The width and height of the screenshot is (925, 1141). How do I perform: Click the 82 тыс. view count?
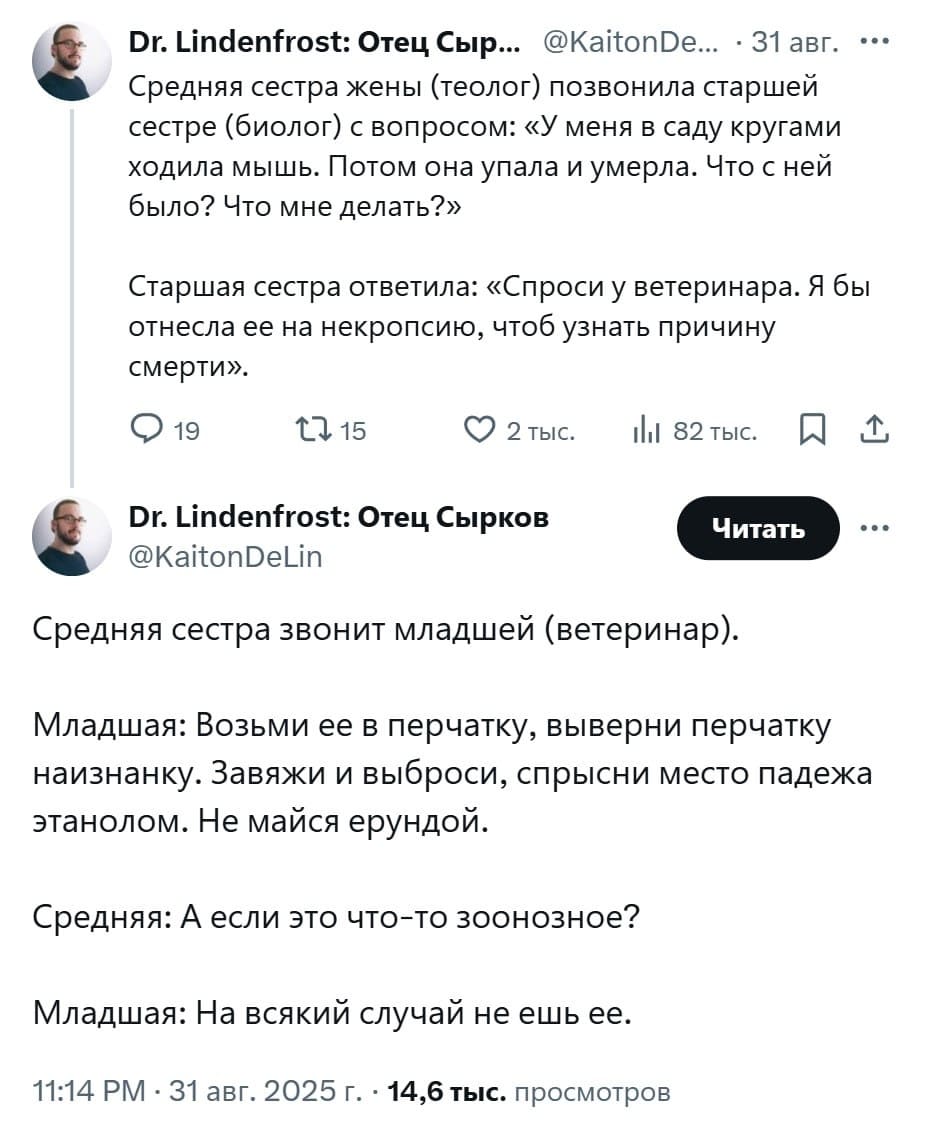[x=712, y=430]
